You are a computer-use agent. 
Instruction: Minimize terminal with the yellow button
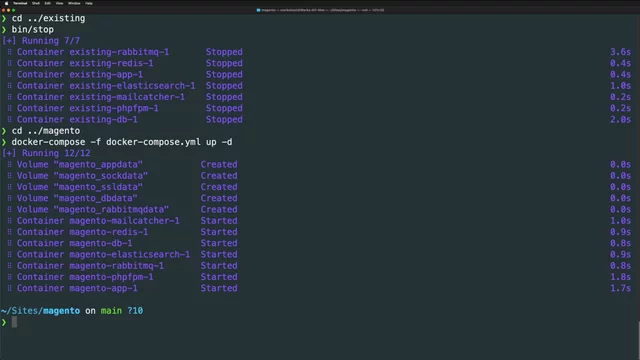pos(8,10)
